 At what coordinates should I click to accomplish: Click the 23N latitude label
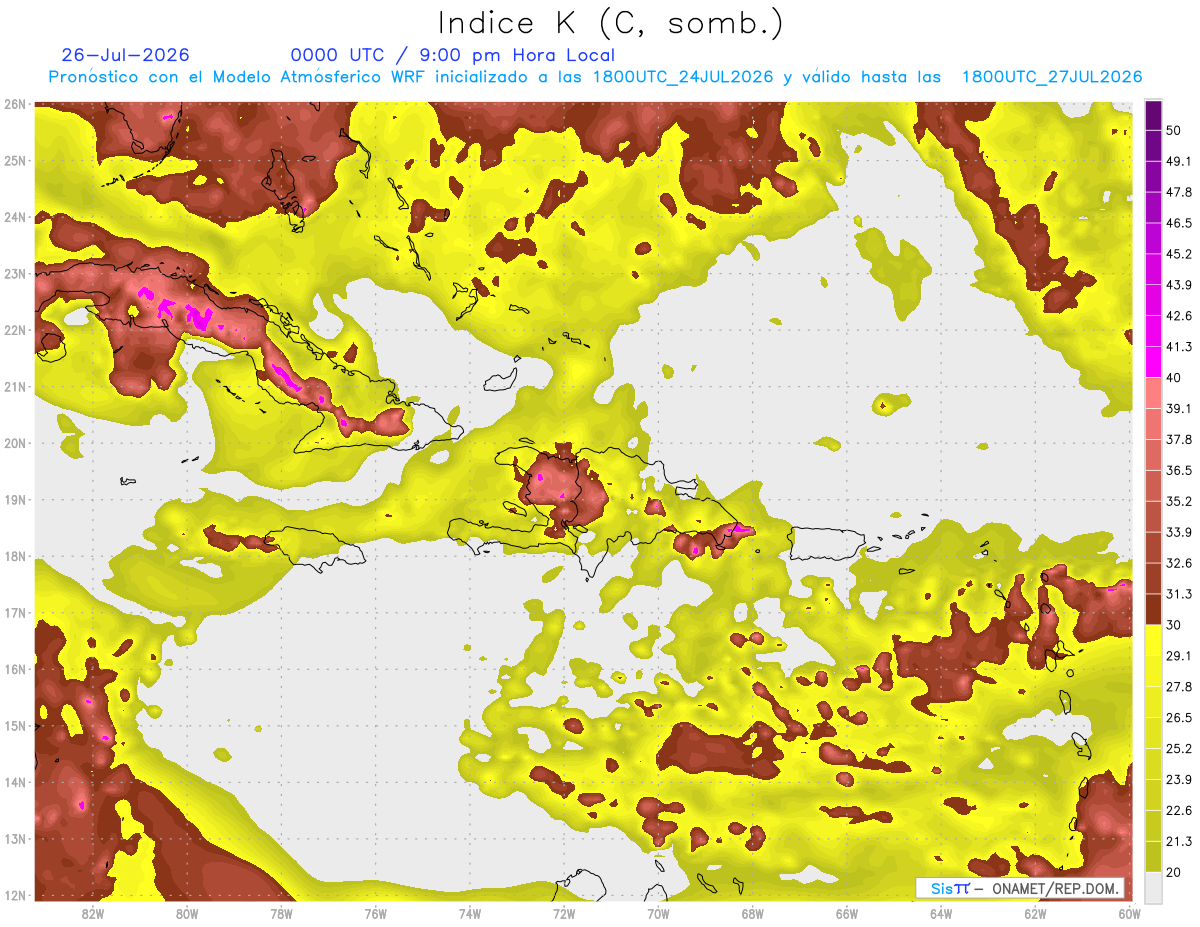click(x=15, y=273)
